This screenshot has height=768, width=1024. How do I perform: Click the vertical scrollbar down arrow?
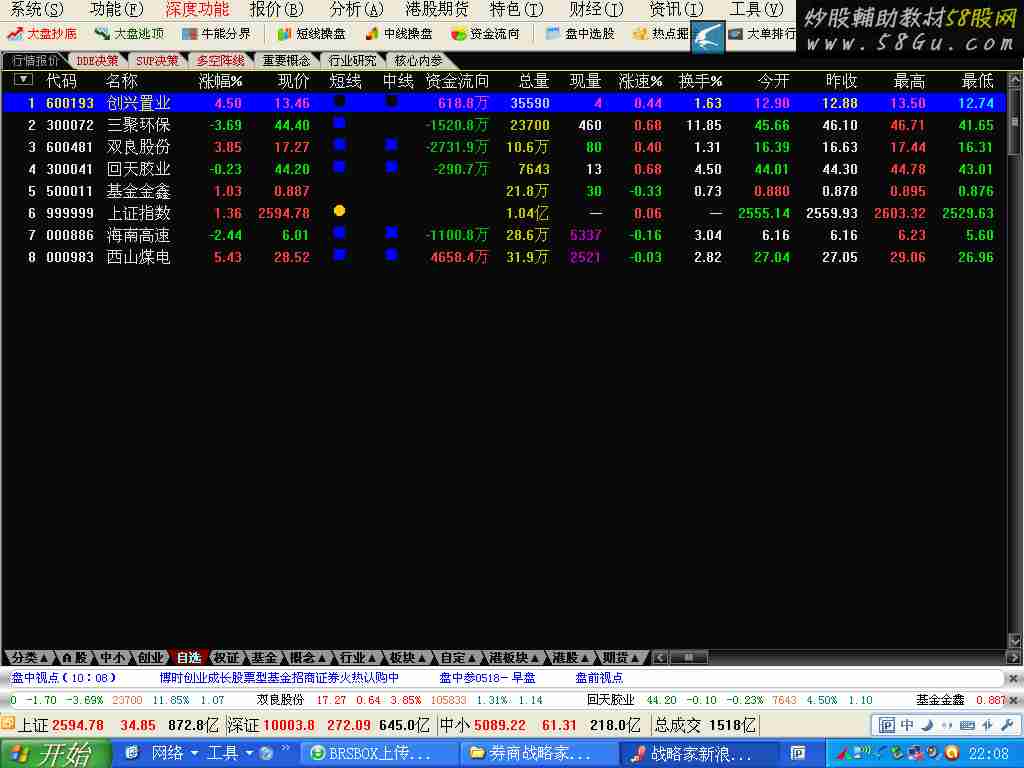coord(1014,641)
